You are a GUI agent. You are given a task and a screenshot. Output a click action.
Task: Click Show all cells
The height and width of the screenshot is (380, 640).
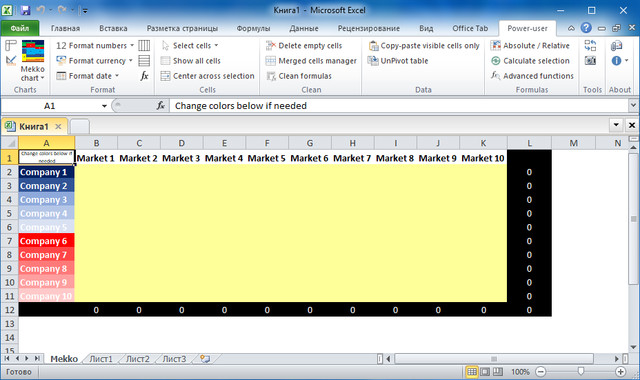[190, 60]
